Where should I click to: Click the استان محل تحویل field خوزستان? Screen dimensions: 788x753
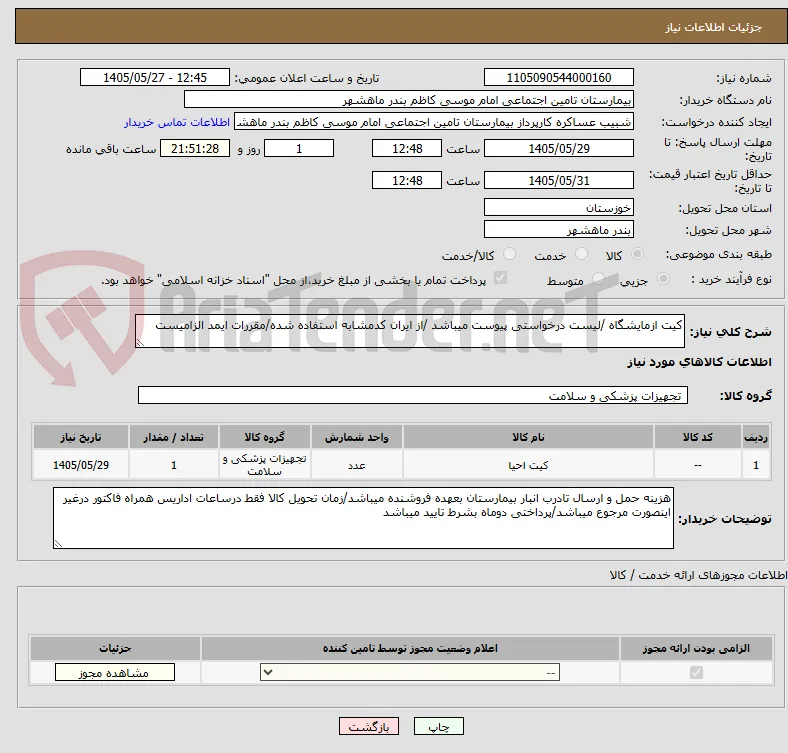[558, 208]
